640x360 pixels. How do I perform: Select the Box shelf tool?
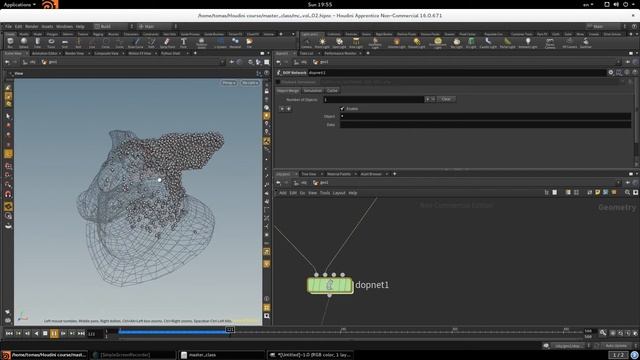[x=10, y=42]
